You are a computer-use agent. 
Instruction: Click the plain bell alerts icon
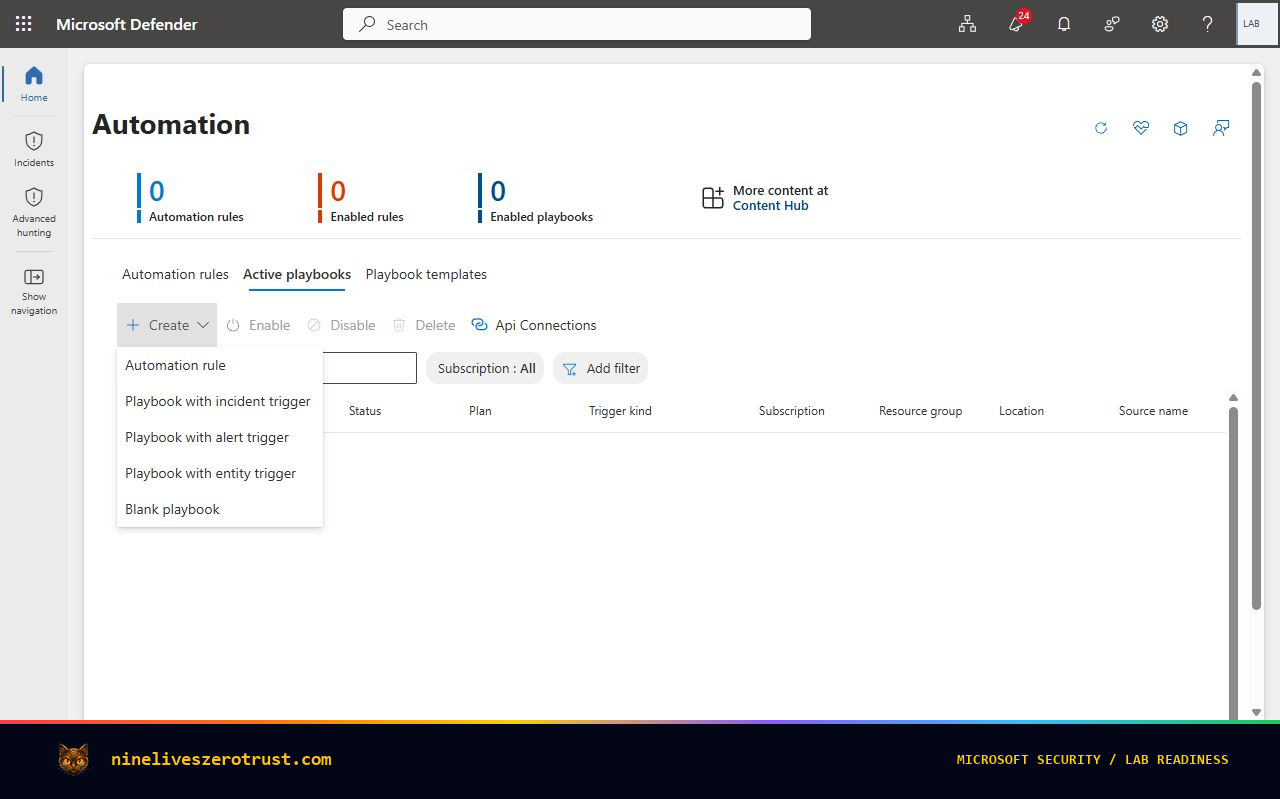click(1064, 24)
